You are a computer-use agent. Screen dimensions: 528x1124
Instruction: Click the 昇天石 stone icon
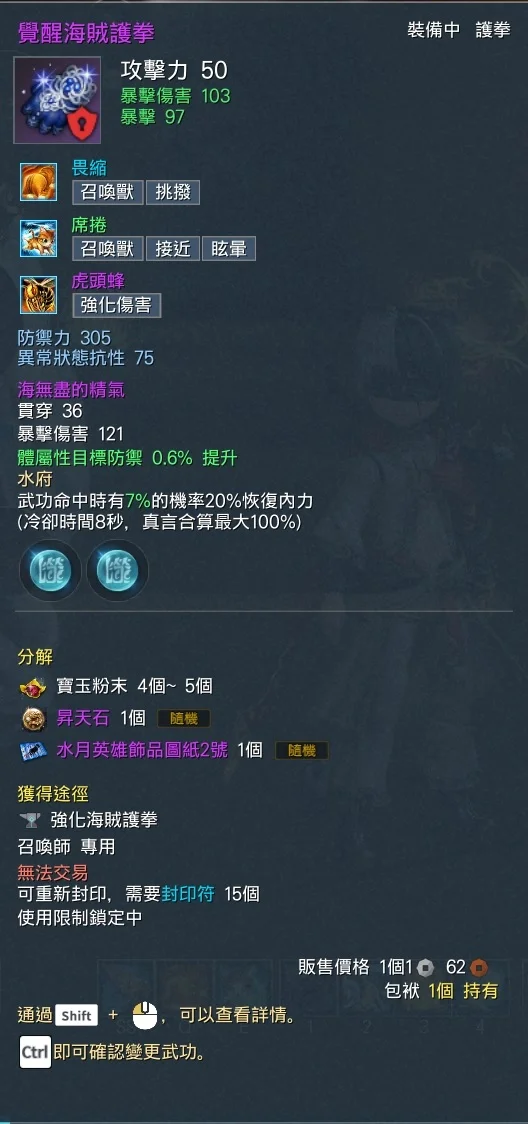coord(33,718)
